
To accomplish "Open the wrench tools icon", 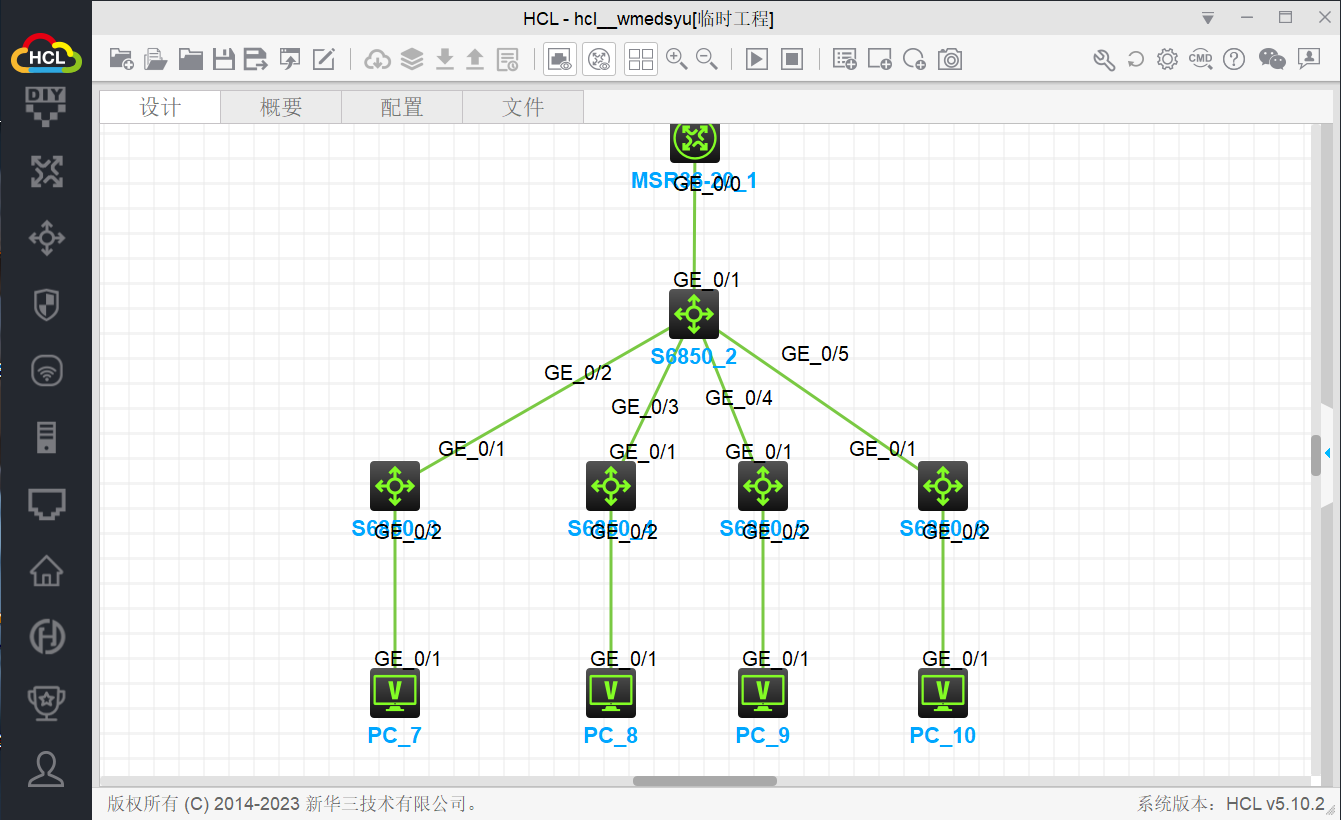I will [1104, 59].
